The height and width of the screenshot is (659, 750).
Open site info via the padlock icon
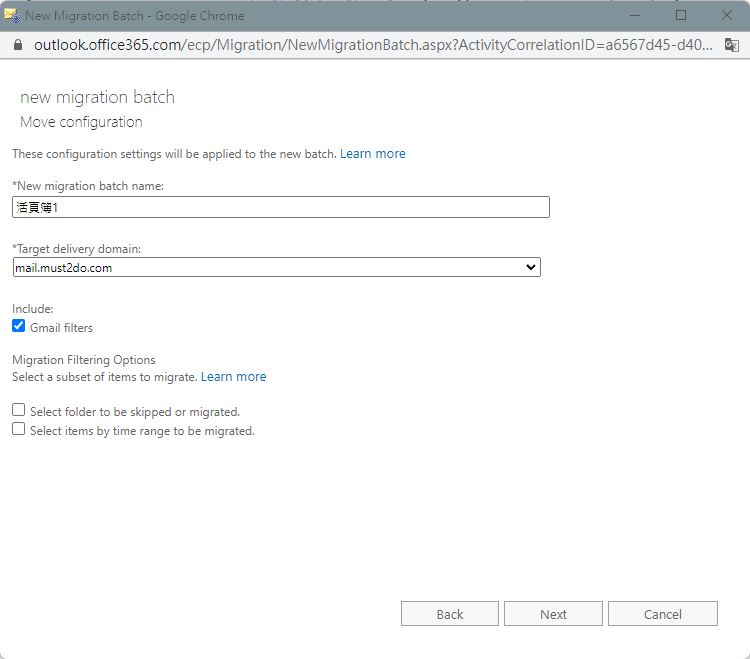coord(18,45)
